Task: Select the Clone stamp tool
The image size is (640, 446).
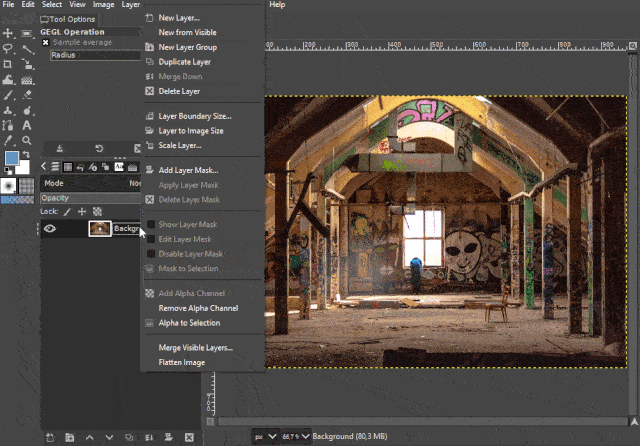Action: (8, 111)
